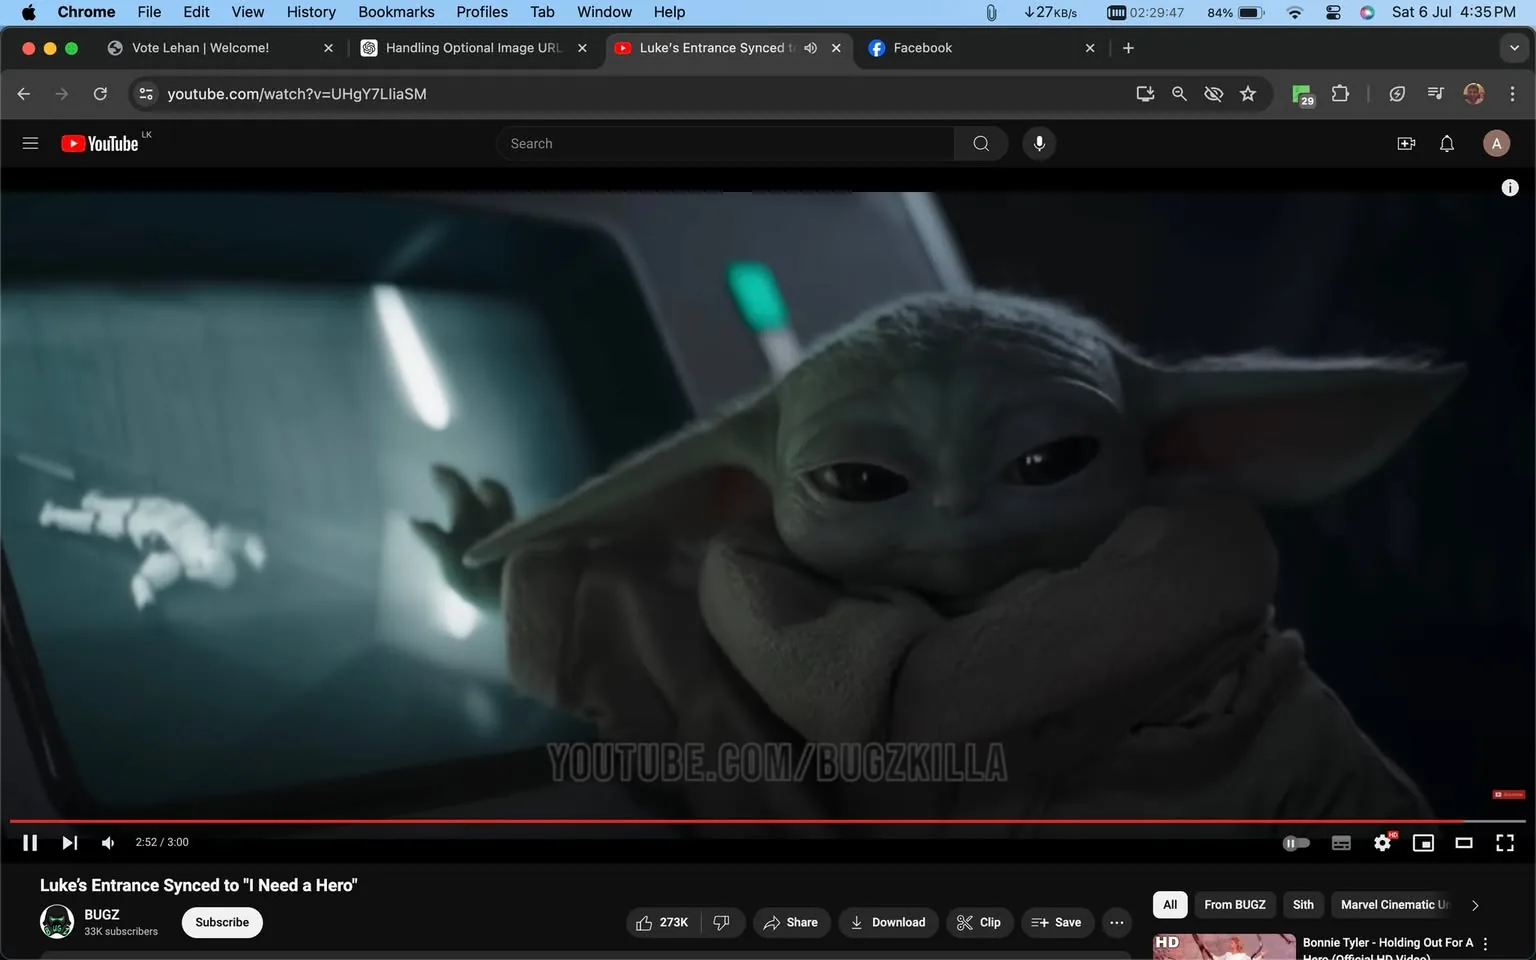Open Chrome's extensions puzzle icon
Viewport: 1536px width, 960px height.
click(x=1340, y=93)
